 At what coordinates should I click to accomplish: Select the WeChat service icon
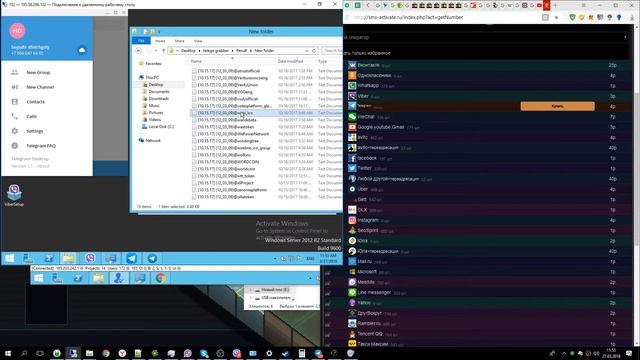pyautogui.click(x=352, y=117)
